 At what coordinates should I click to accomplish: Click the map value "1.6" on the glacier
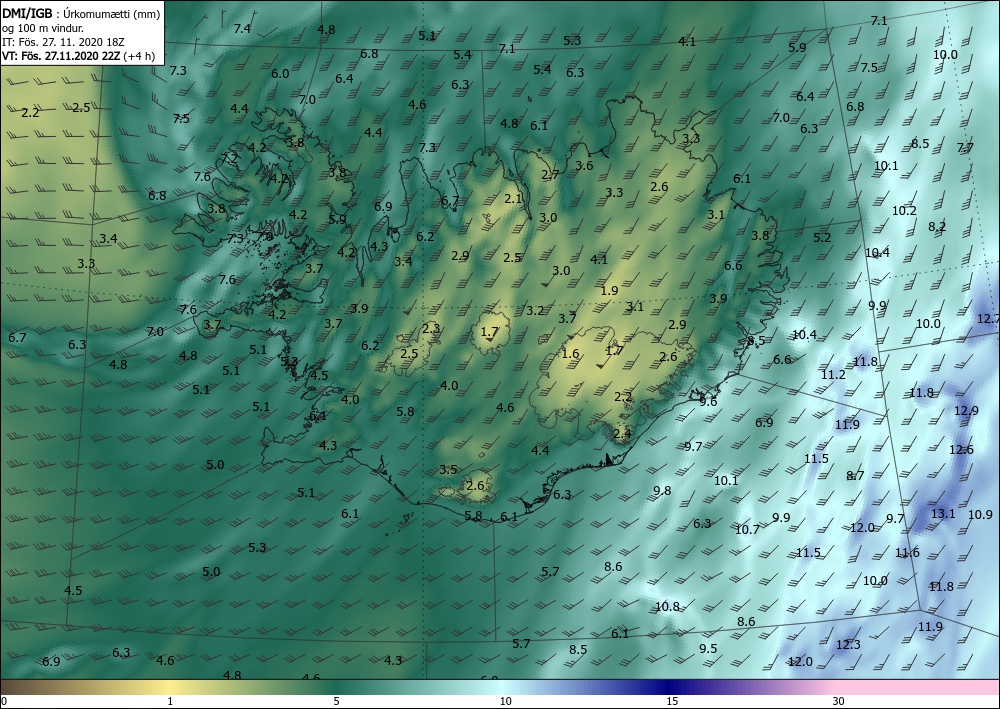click(570, 353)
